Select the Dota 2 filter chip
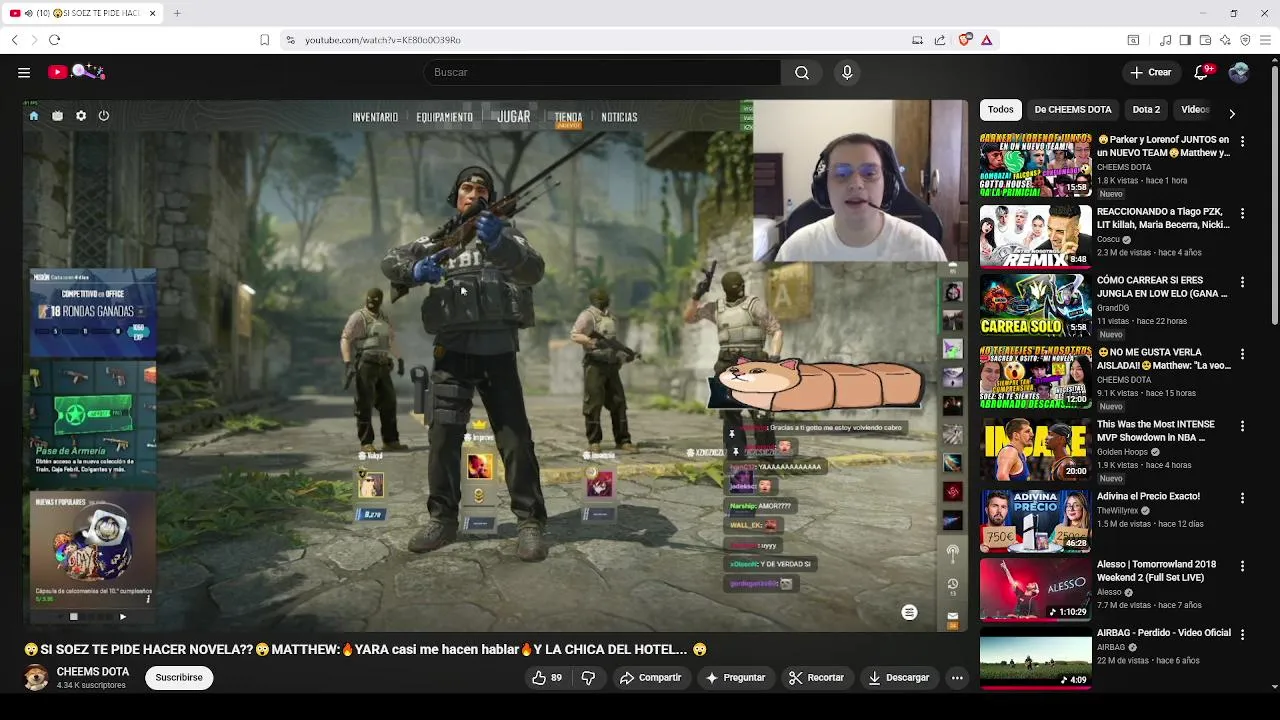This screenshot has width=1280, height=720. click(x=1146, y=110)
